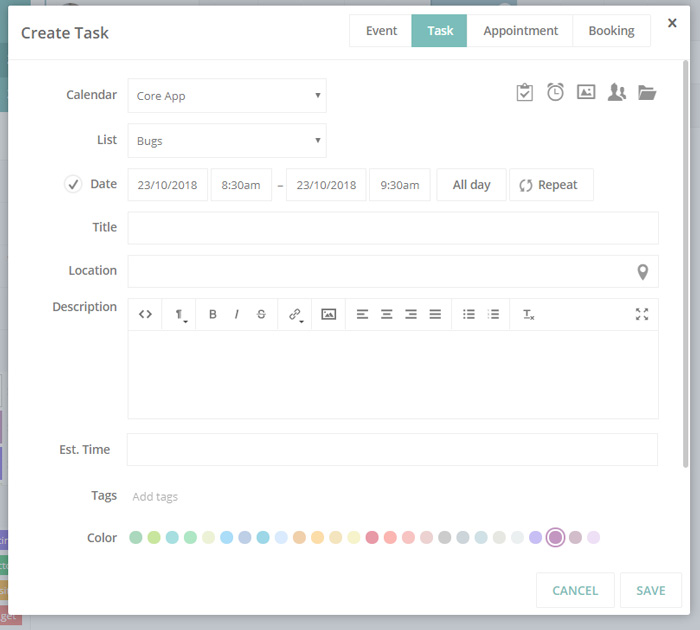Open the insert link menu
Screen dimensions: 700x630
click(x=295, y=315)
